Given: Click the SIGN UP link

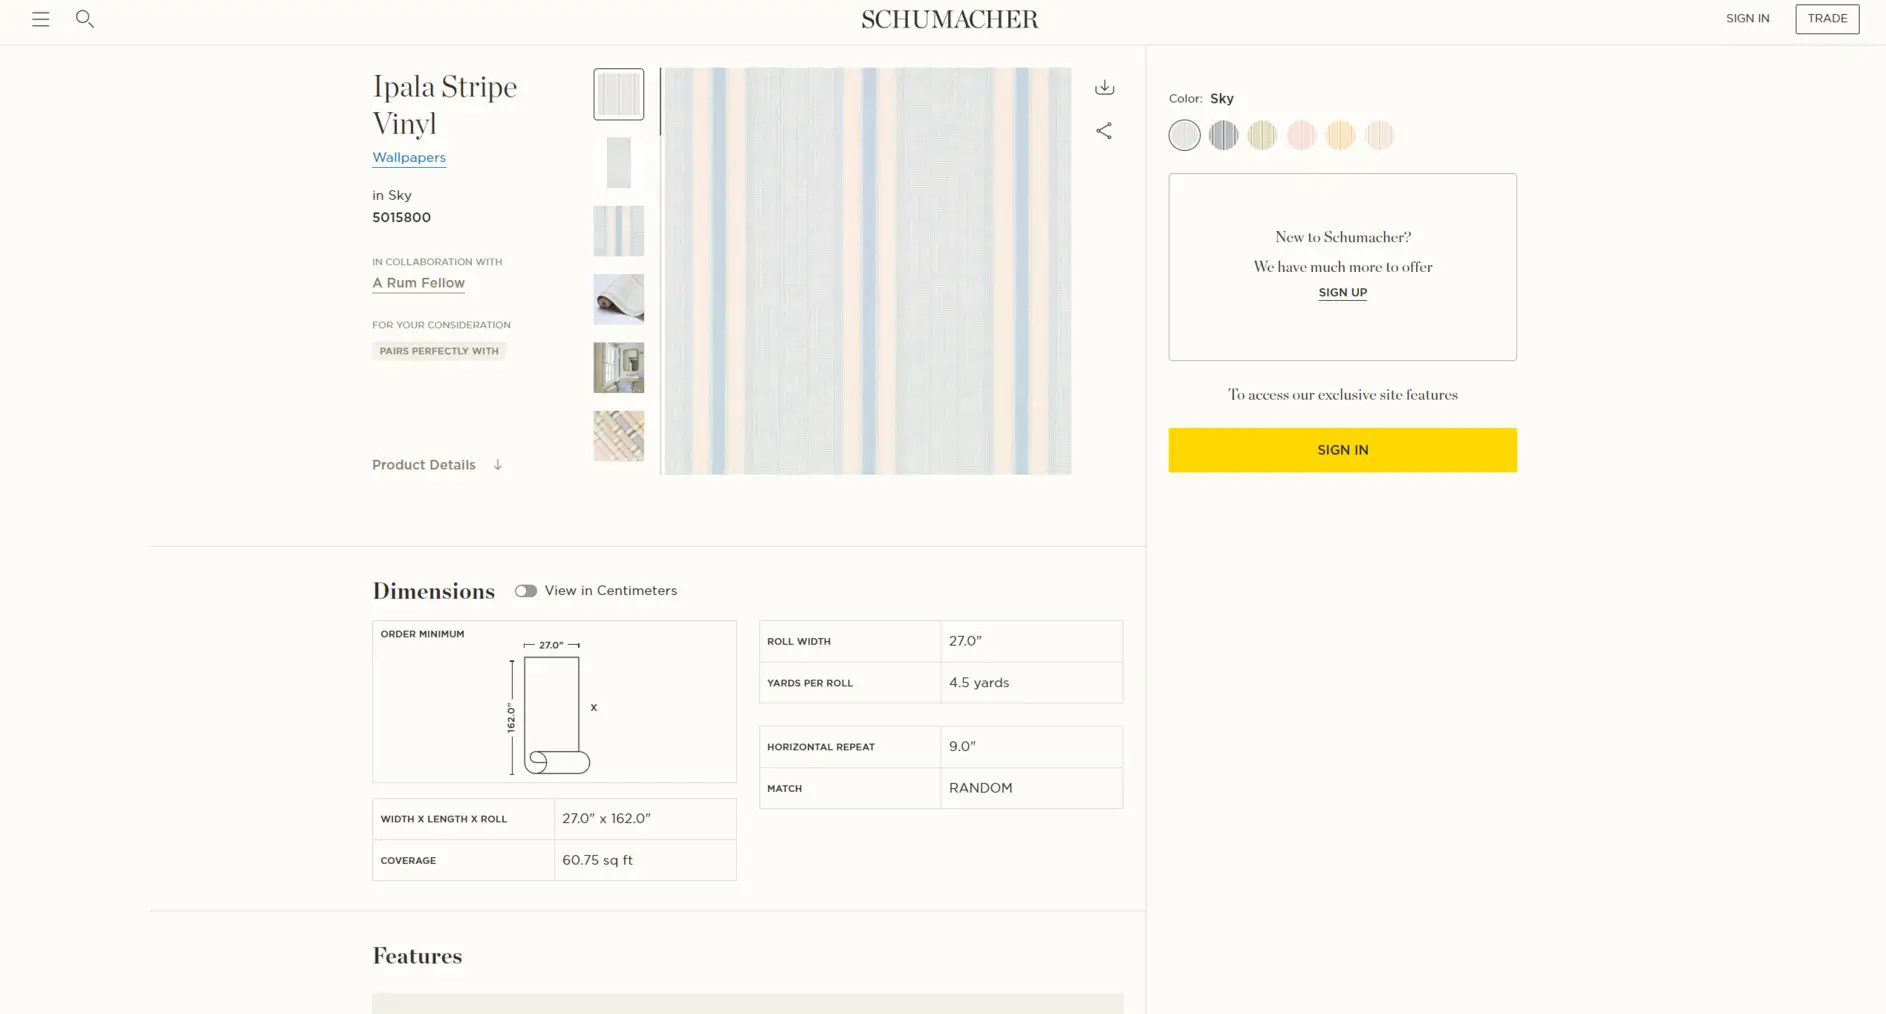Looking at the screenshot, I should tap(1342, 293).
